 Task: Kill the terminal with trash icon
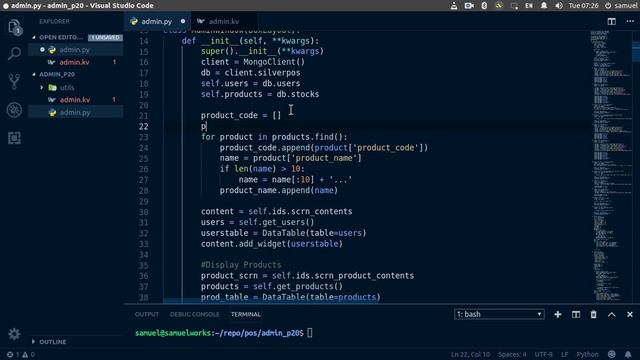coord(593,314)
